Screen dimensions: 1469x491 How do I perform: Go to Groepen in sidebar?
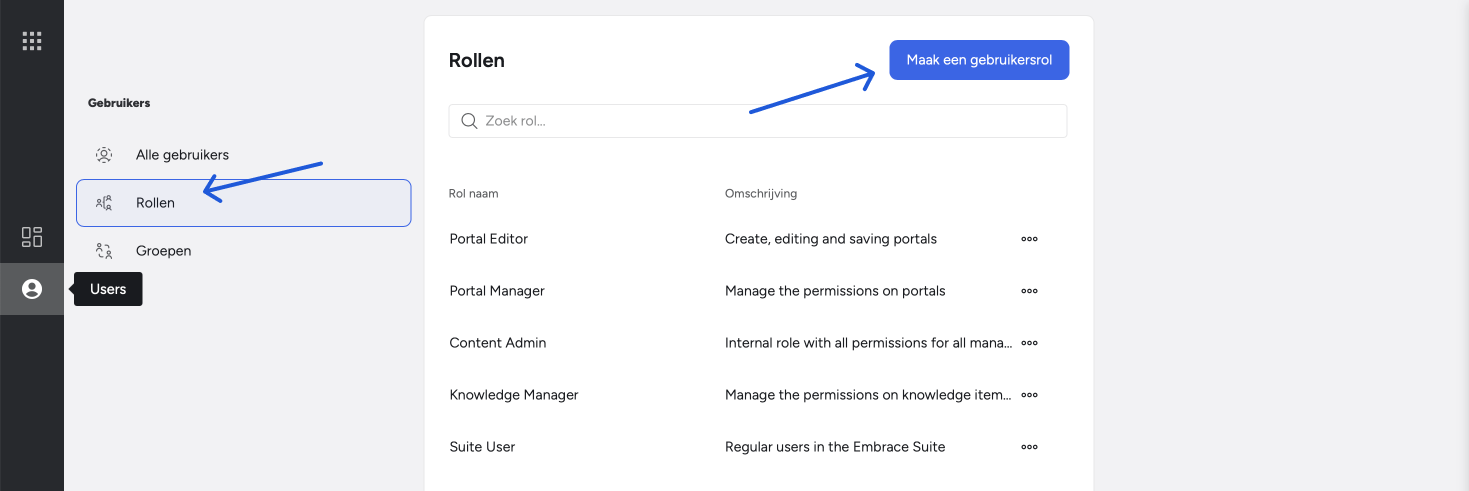[244, 251]
